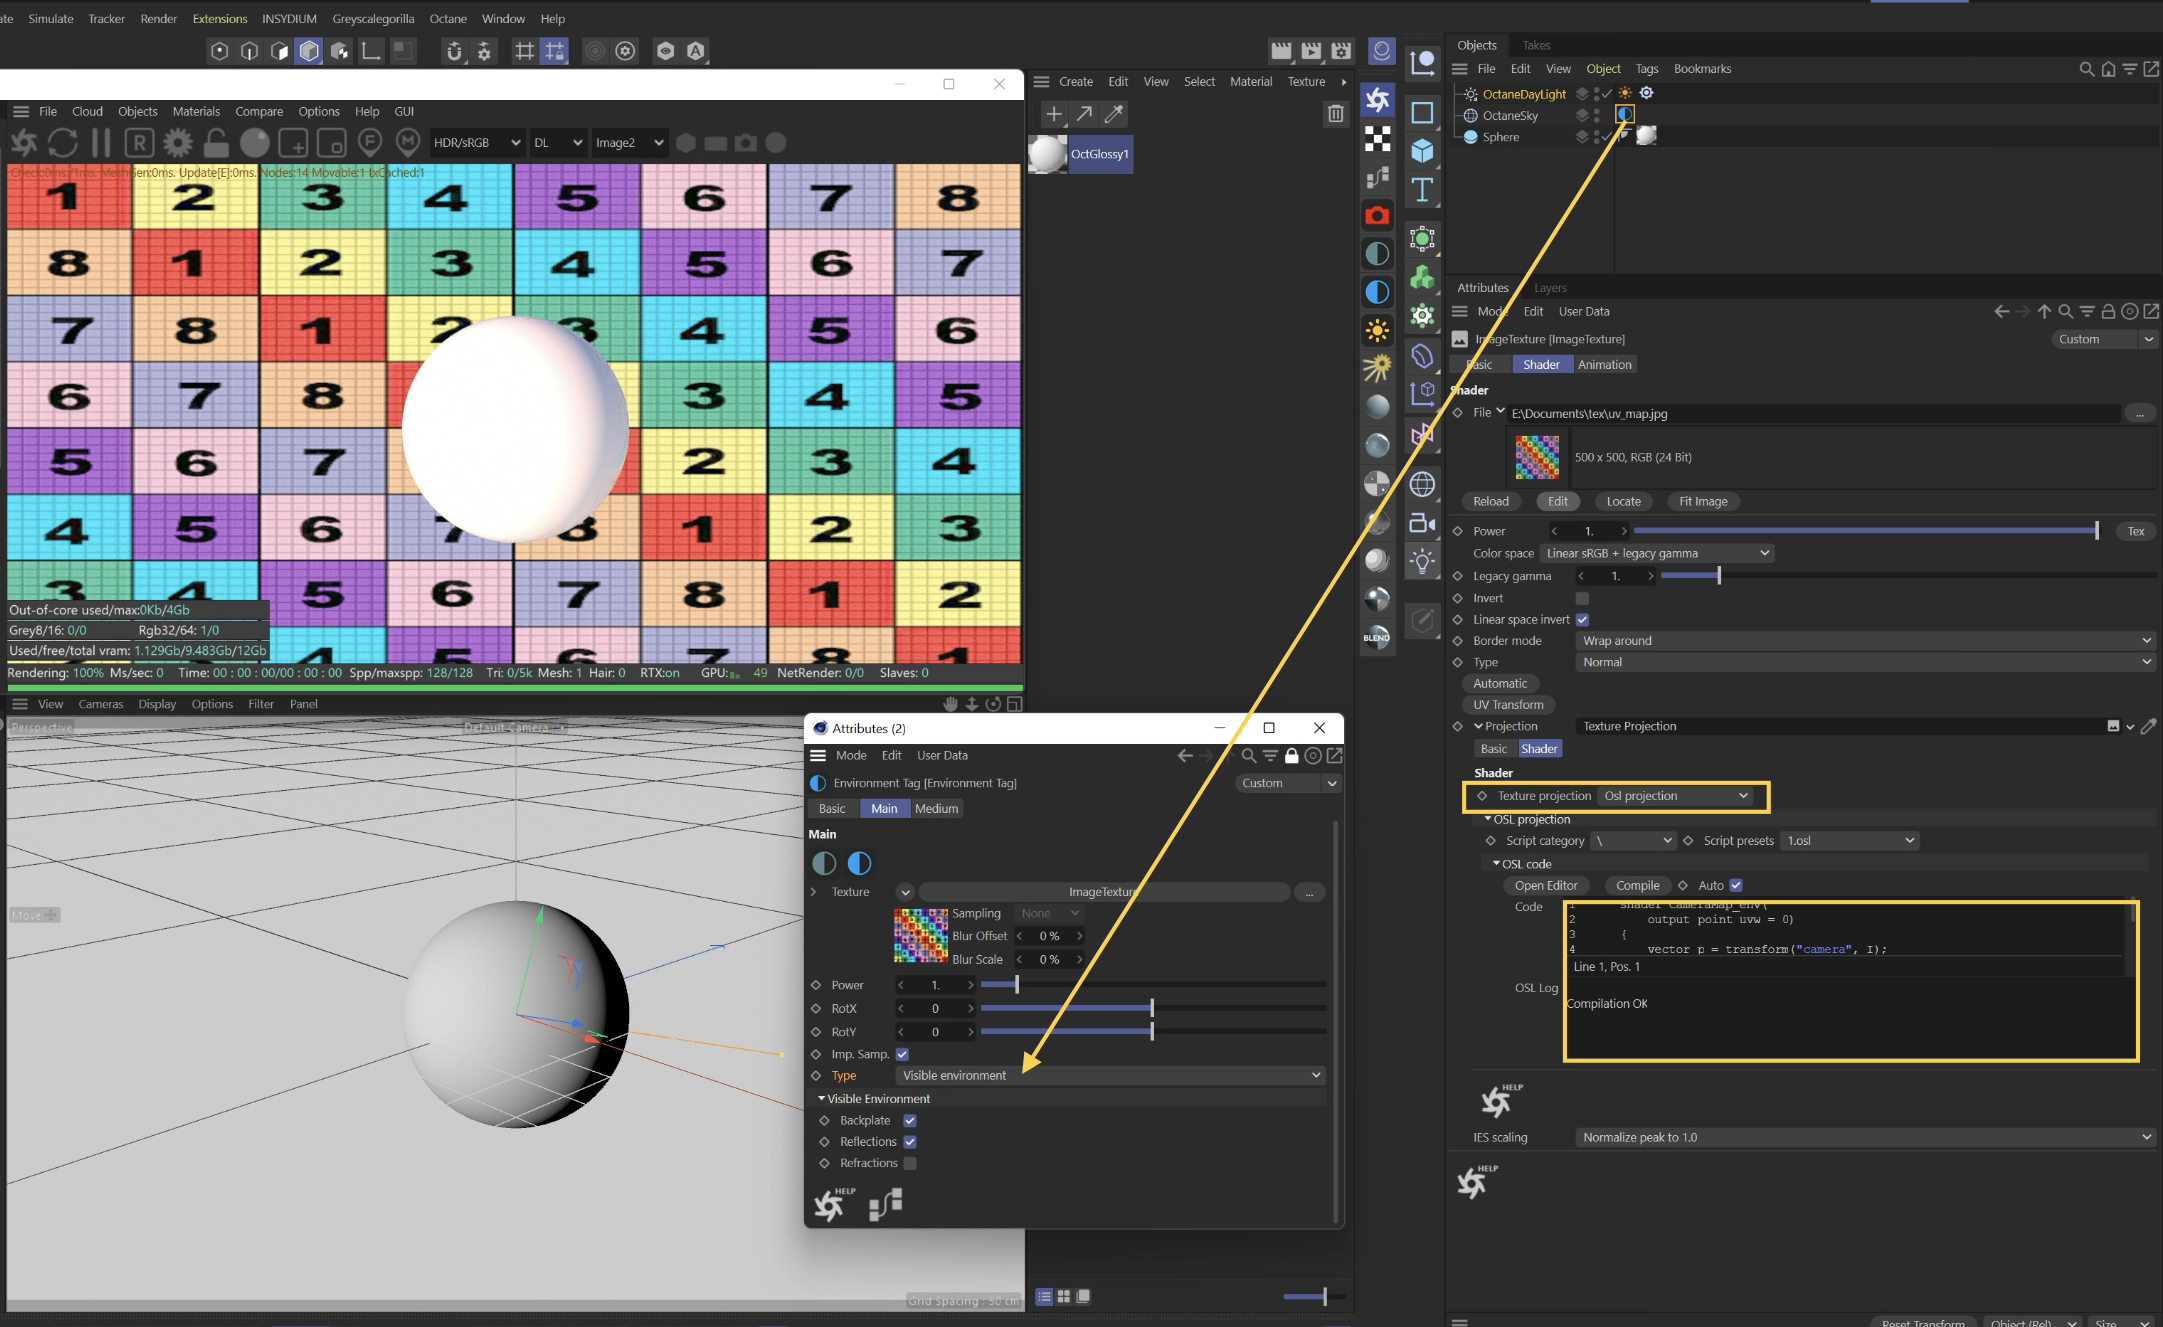Open the Texture projection dropdown
The image size is (2163, 1327).
pyautogui.click(x=1677, y=796)
